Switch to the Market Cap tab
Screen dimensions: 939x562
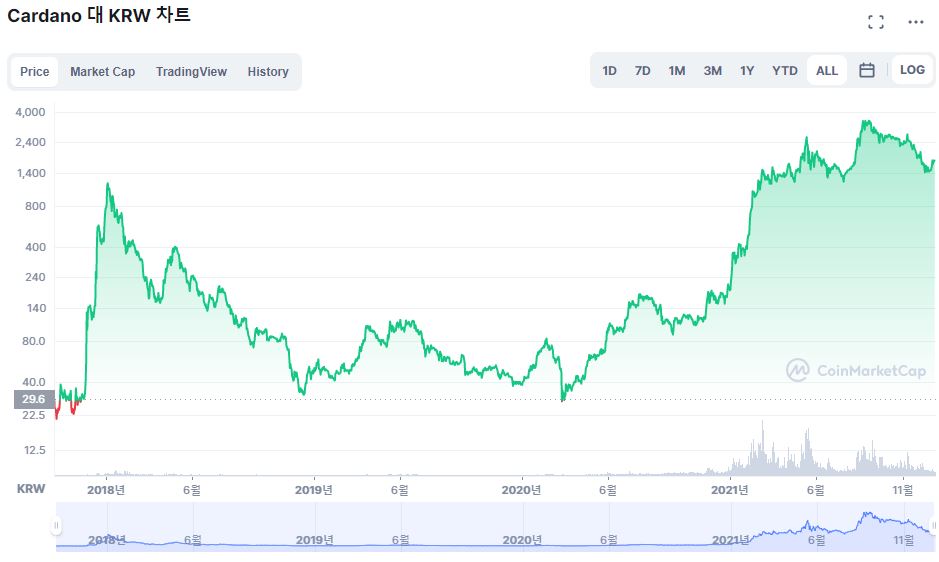(102, 72)
